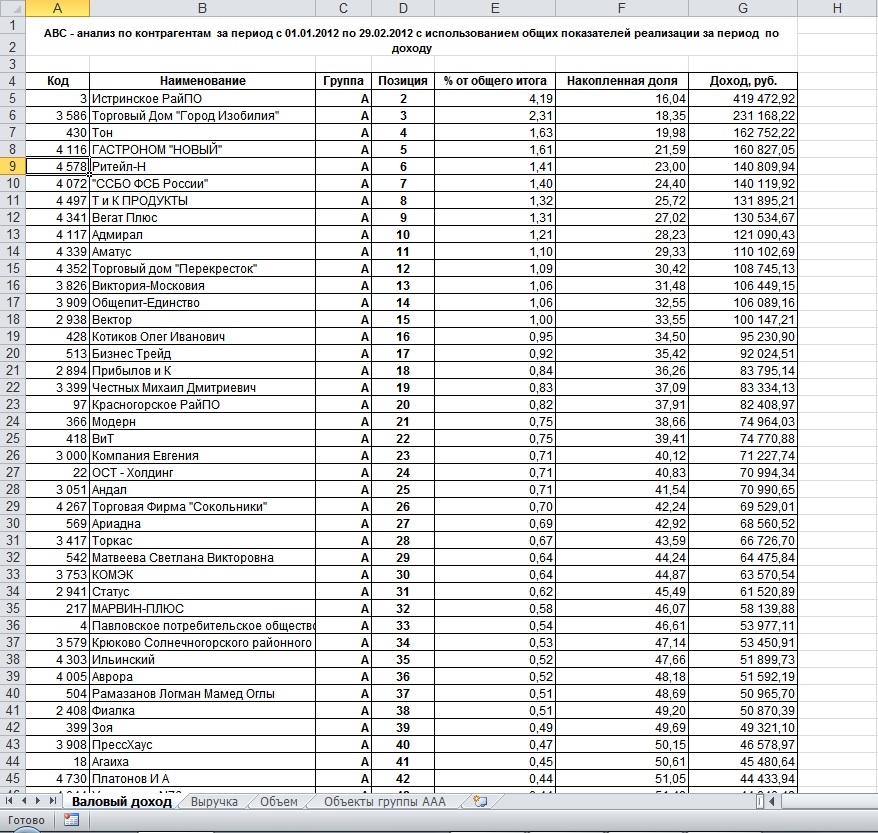Click the tab split handle beside the scrollbar
Screen dimensions: 878x833
759,801
